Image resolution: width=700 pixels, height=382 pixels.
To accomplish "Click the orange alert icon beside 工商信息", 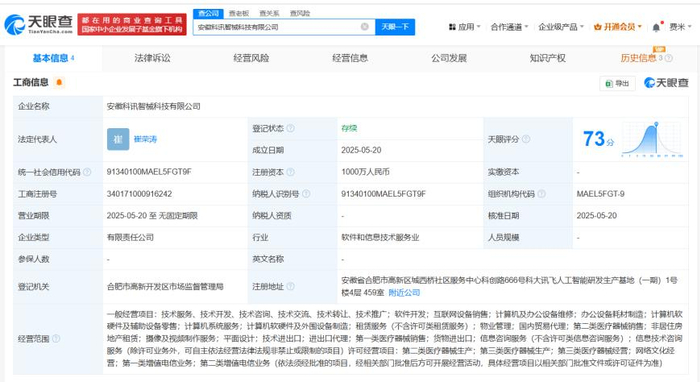I will [59, 82].
